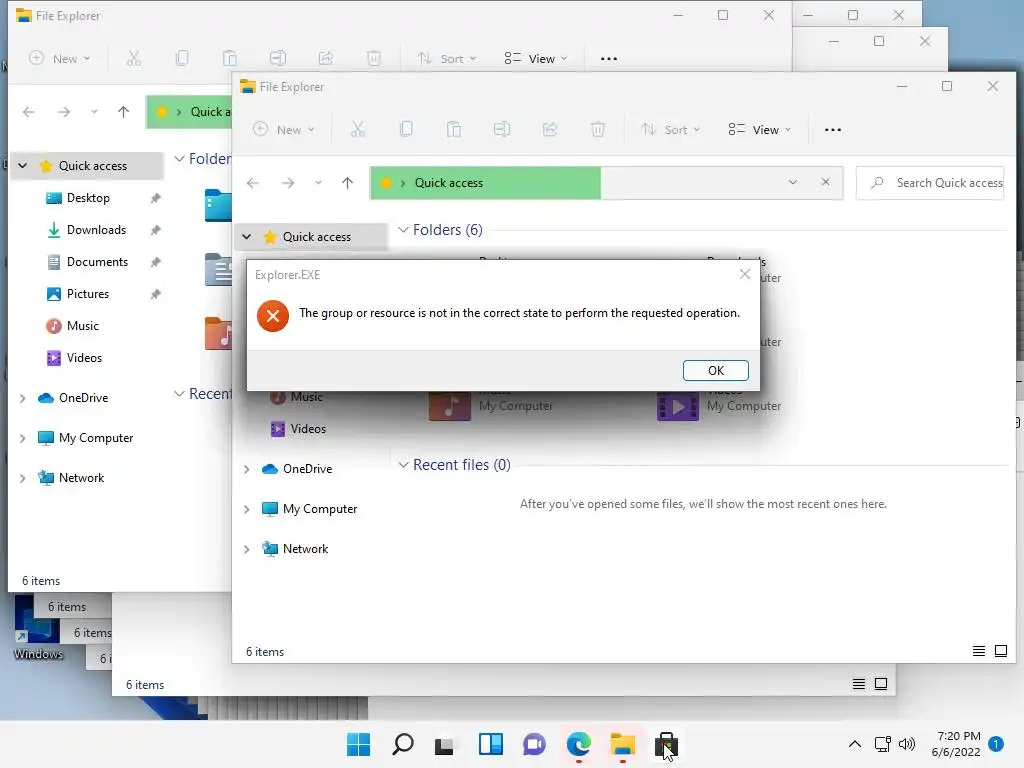Expand OneDrive node in front window

click(x=247, y=469)
